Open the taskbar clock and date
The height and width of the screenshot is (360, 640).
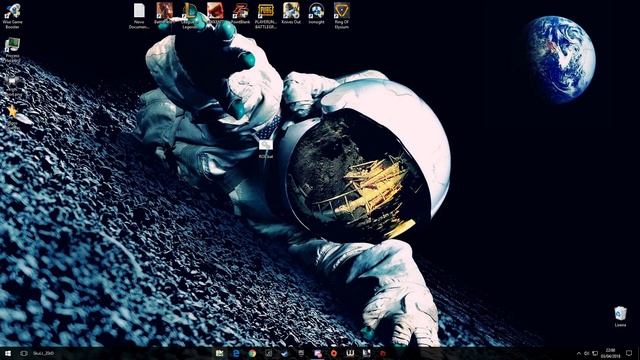click(611, 353)
